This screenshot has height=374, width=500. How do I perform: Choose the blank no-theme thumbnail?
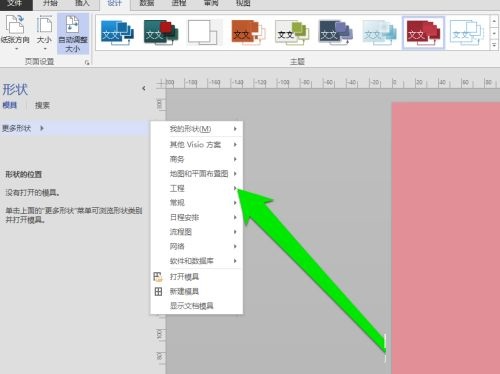(x=204, y=33)
